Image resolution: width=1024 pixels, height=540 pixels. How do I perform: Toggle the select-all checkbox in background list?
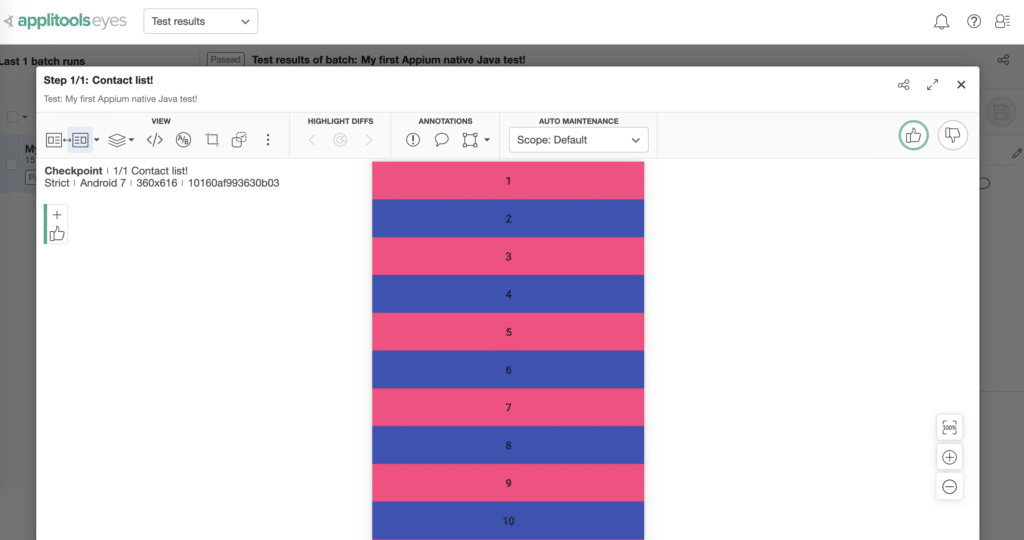coord(12,117)
